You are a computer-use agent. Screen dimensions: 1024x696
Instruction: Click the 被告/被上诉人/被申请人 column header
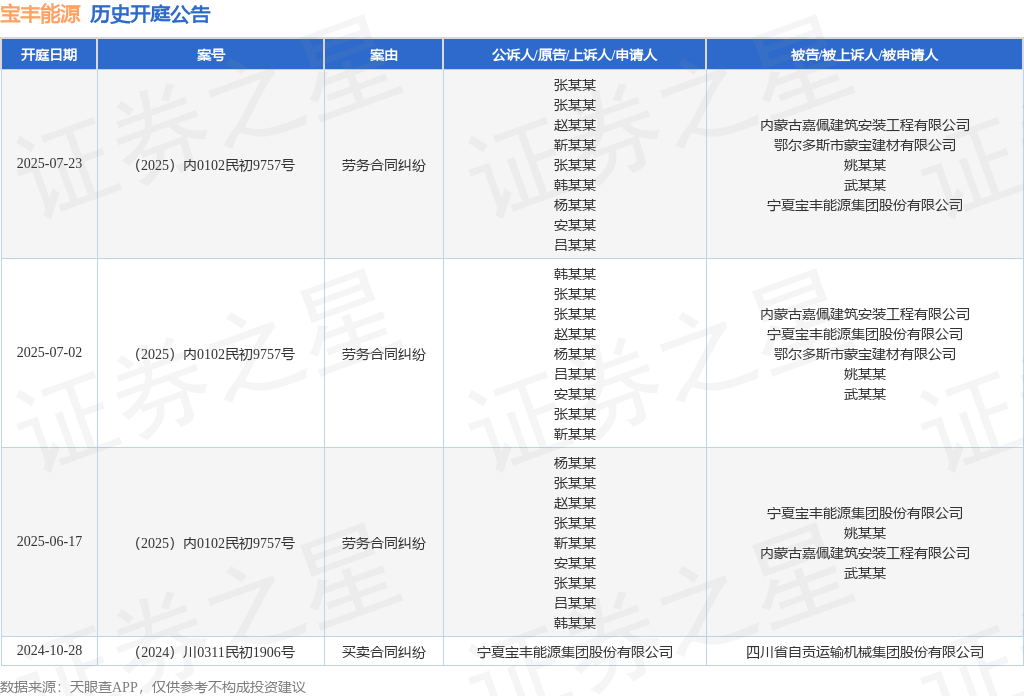(865, 55)
